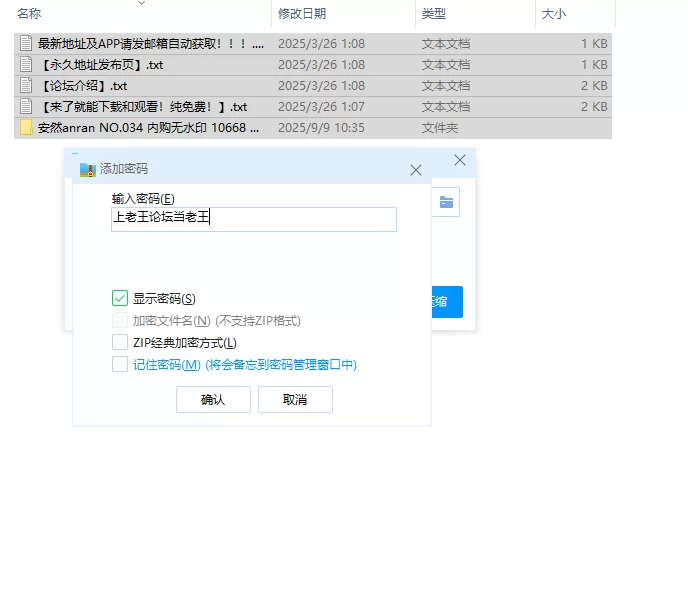Close the 添加密码 dialog with X
Viewport: 688px width, 613px height.
tap(416, 170)
